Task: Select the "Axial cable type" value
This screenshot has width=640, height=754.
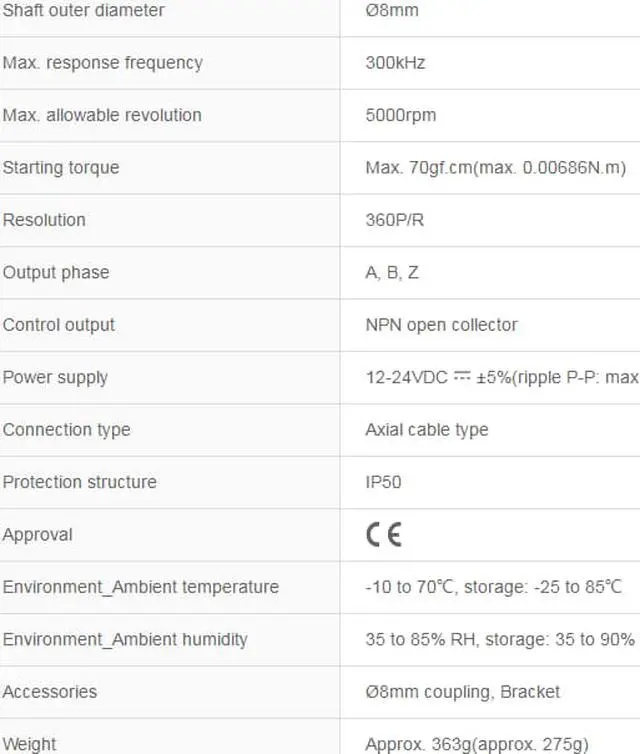Action: tap(426, 430)
